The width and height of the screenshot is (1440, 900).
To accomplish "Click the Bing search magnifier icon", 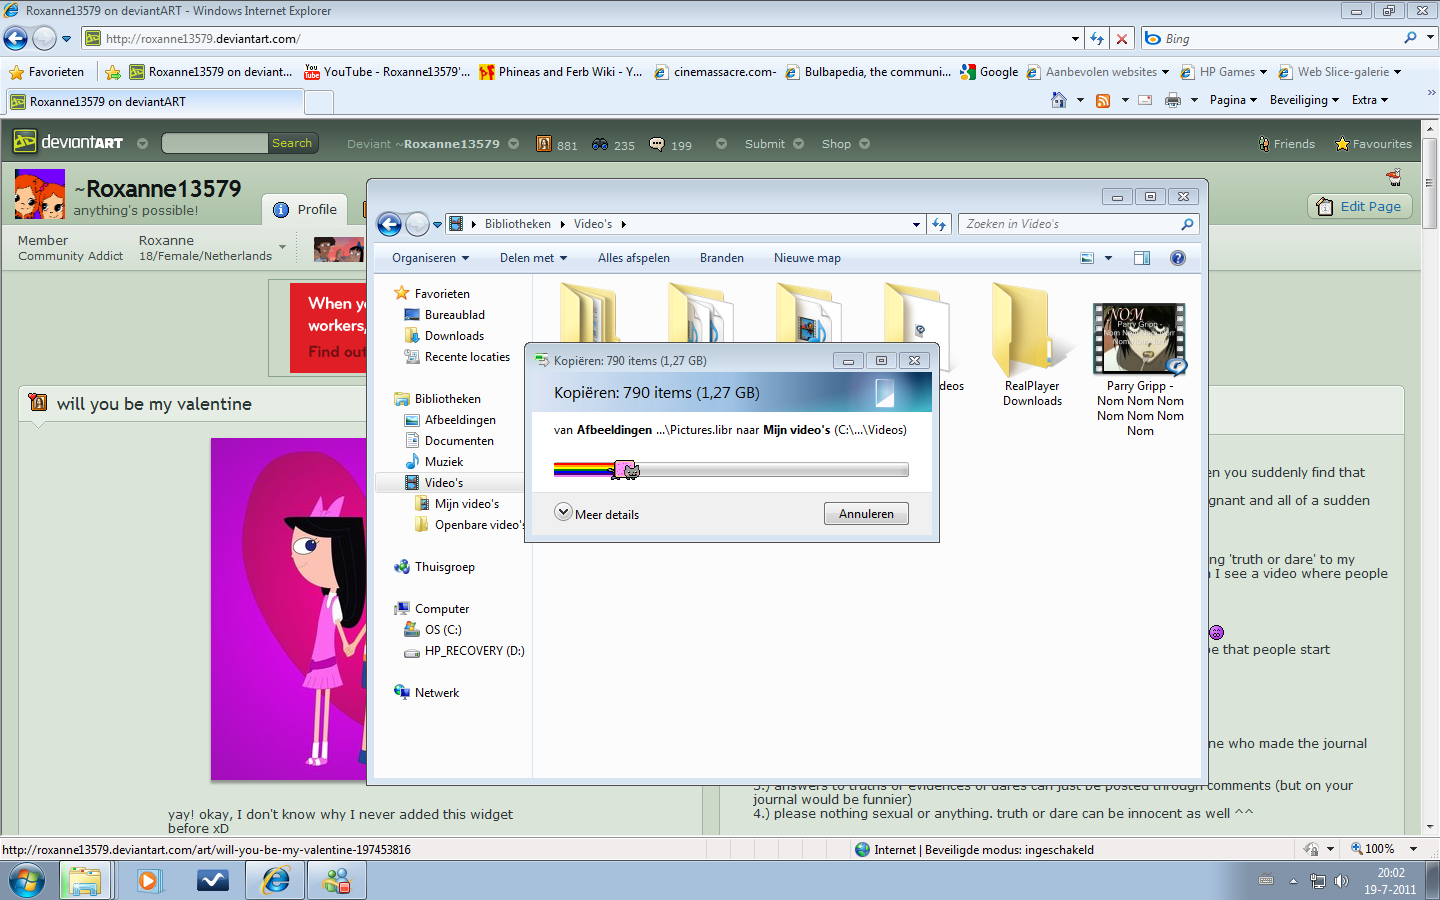I will click(1410, 38).
